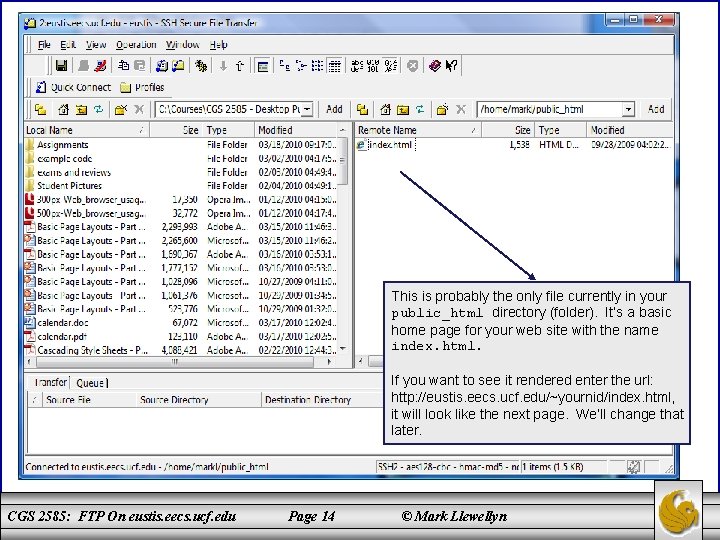Screen dimensions: 720x540
Task: Select the calendar.pdf file
Action: (x=62, y=337)
